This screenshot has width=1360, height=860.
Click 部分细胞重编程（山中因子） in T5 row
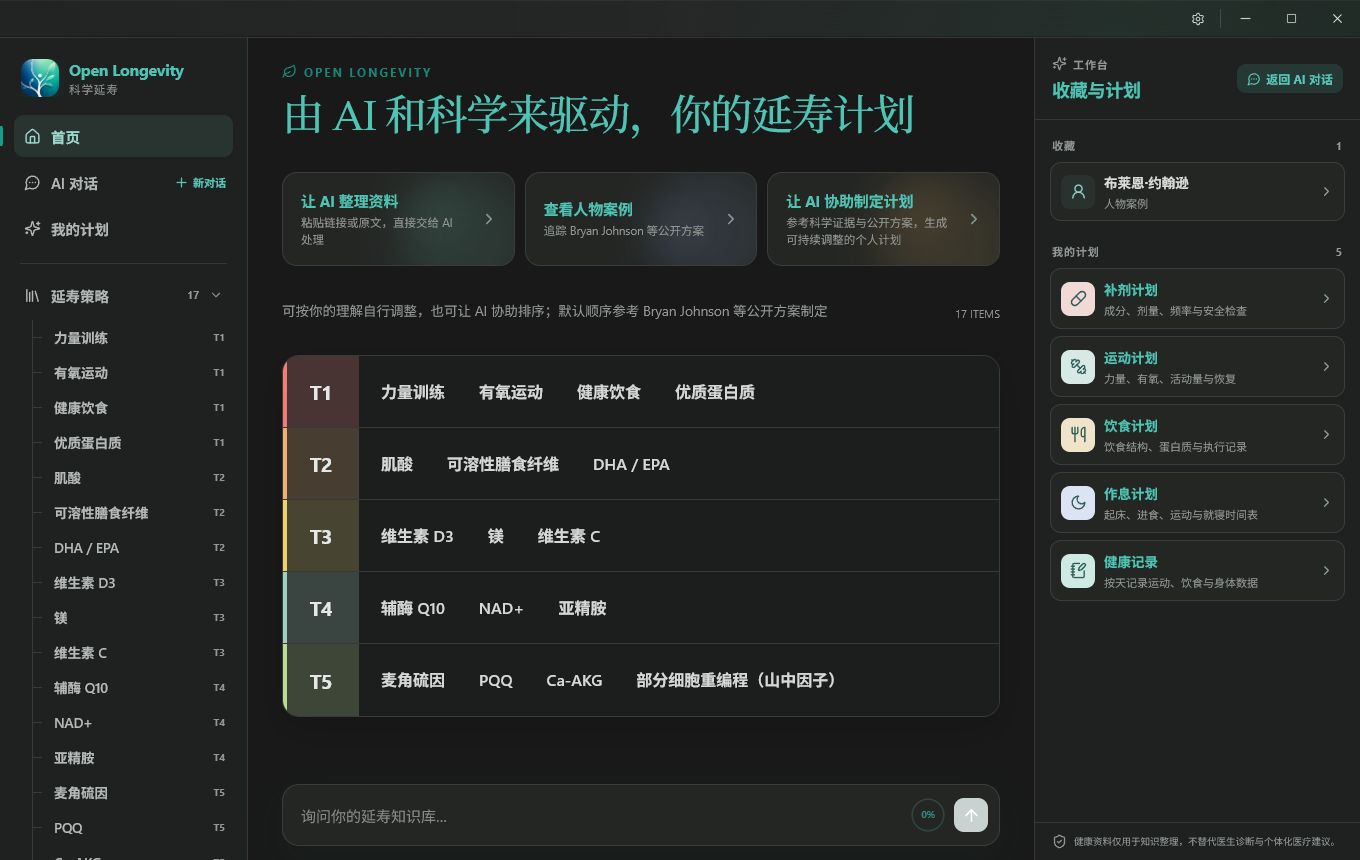pyautogui.click(x=737, y=680)
